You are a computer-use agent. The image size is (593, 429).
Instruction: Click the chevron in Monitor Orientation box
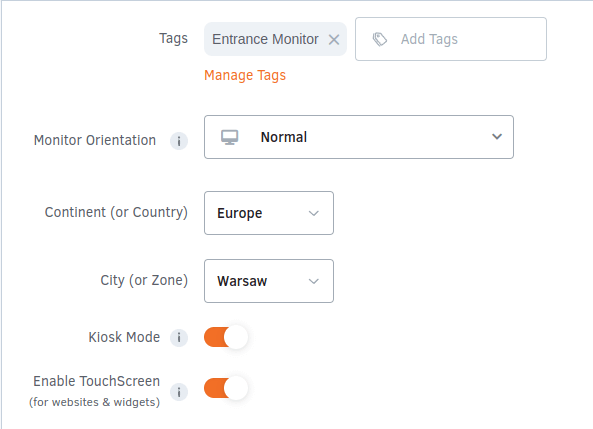(x=497, y=137)
